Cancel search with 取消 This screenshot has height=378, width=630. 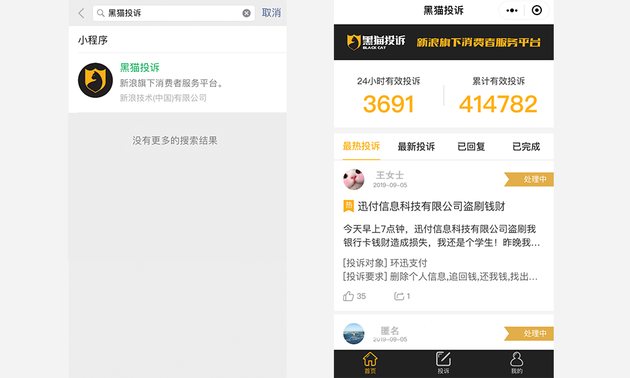pyautogui.click(x=271, y=13)
